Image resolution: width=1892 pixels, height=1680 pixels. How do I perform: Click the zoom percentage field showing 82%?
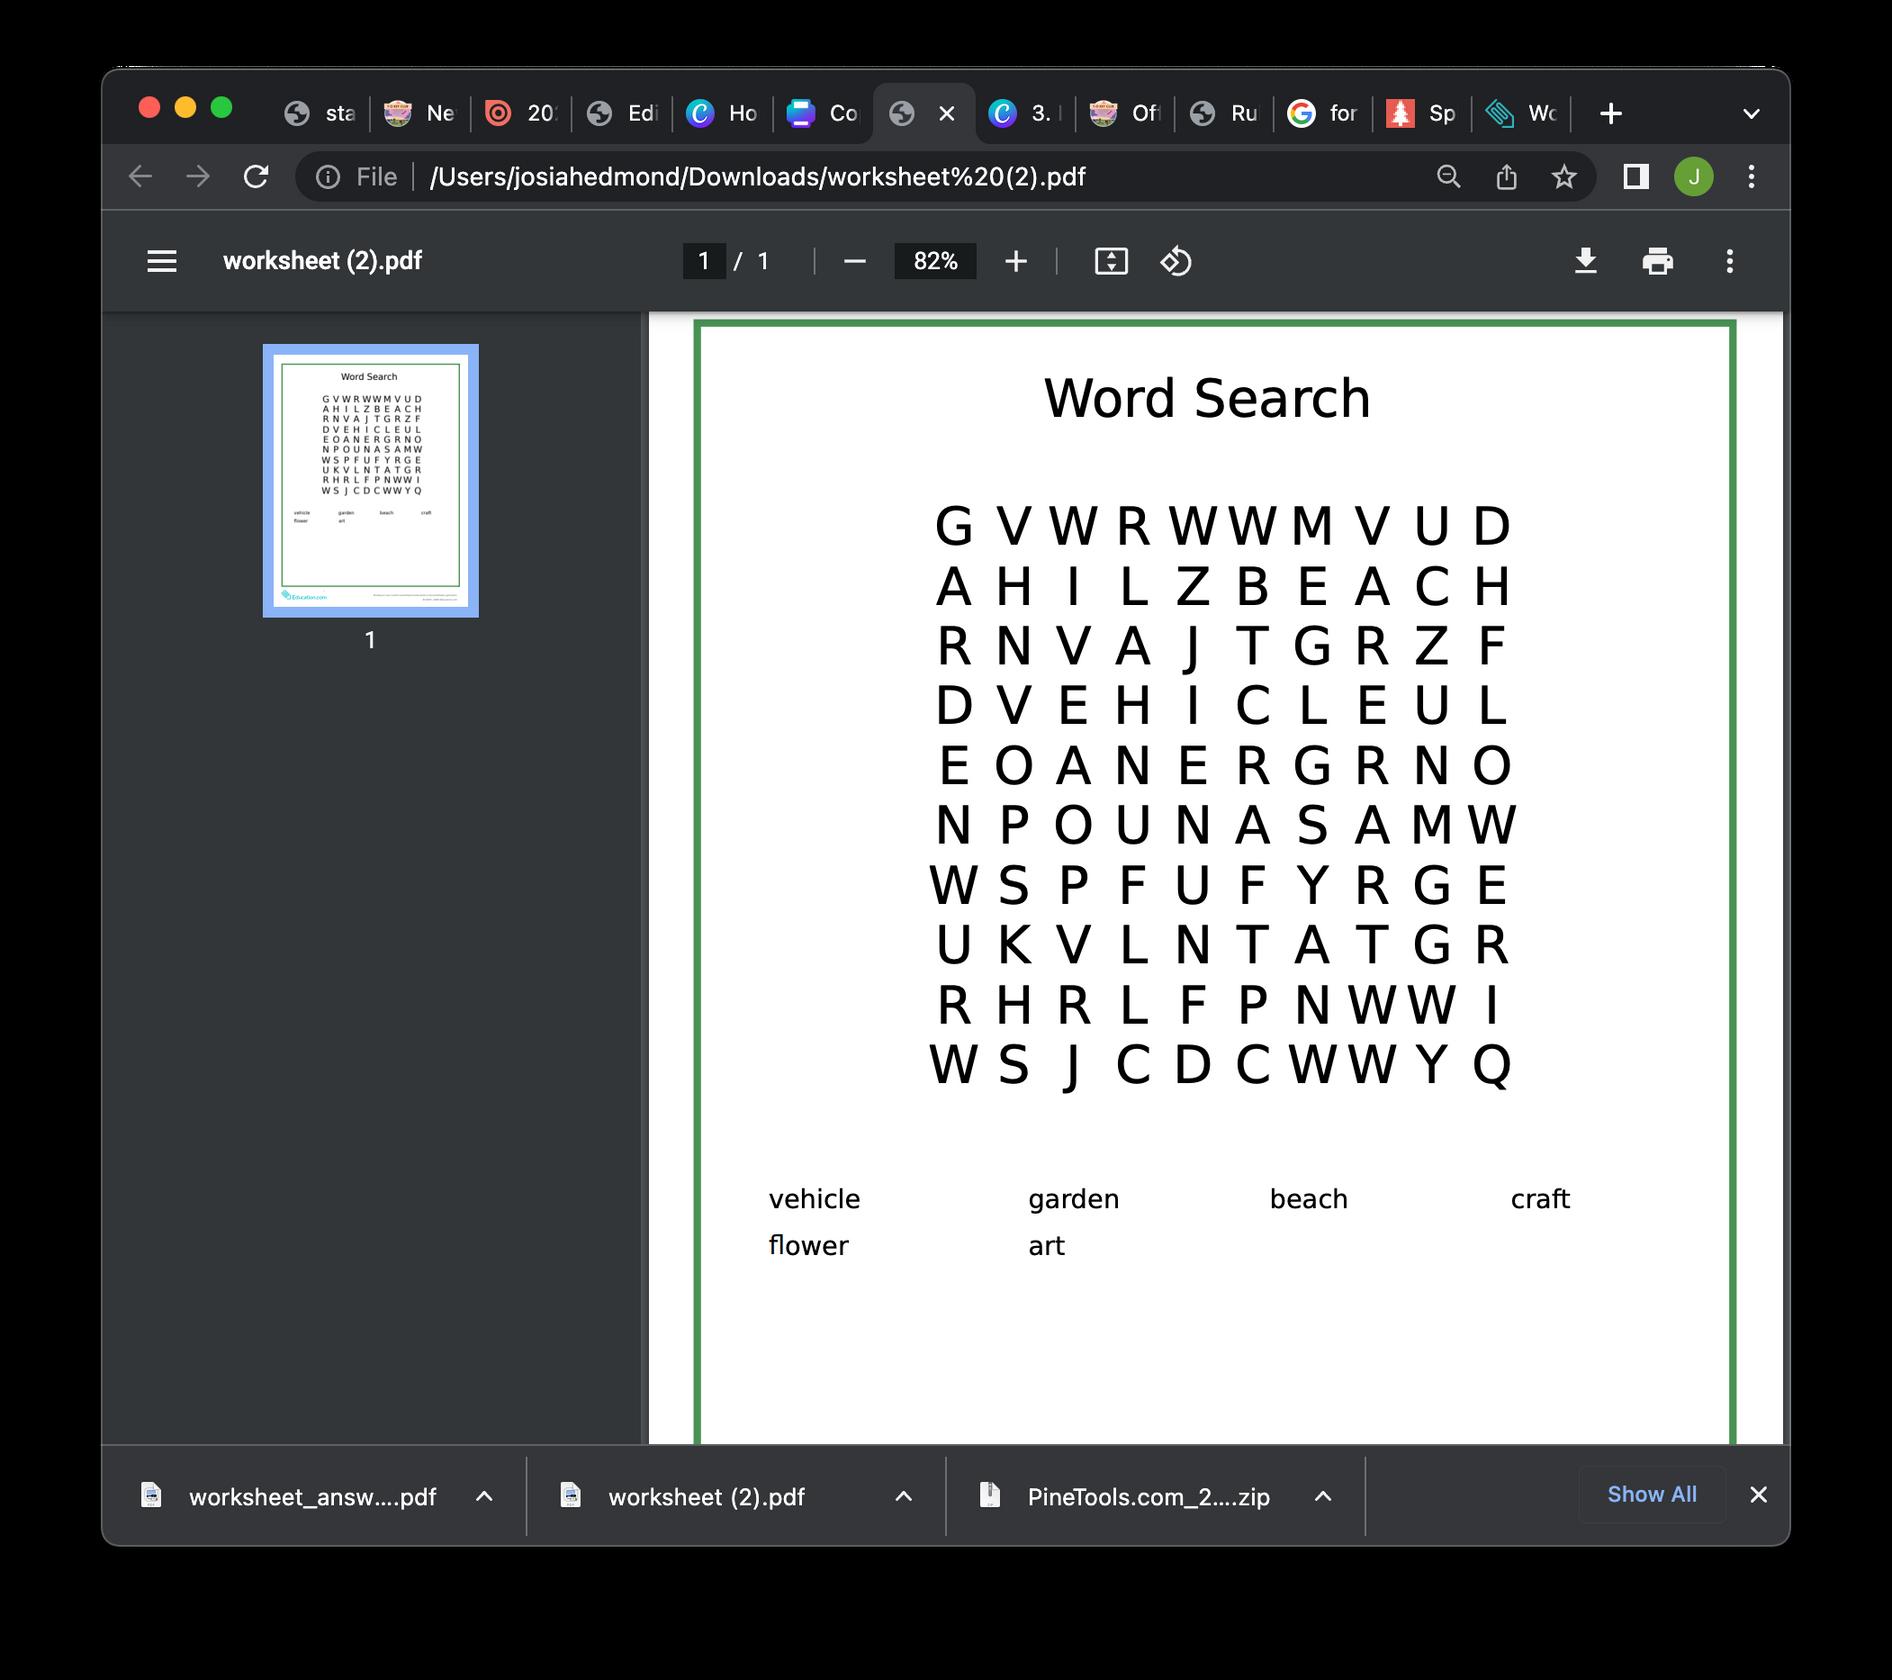click(x=935, y=261)
